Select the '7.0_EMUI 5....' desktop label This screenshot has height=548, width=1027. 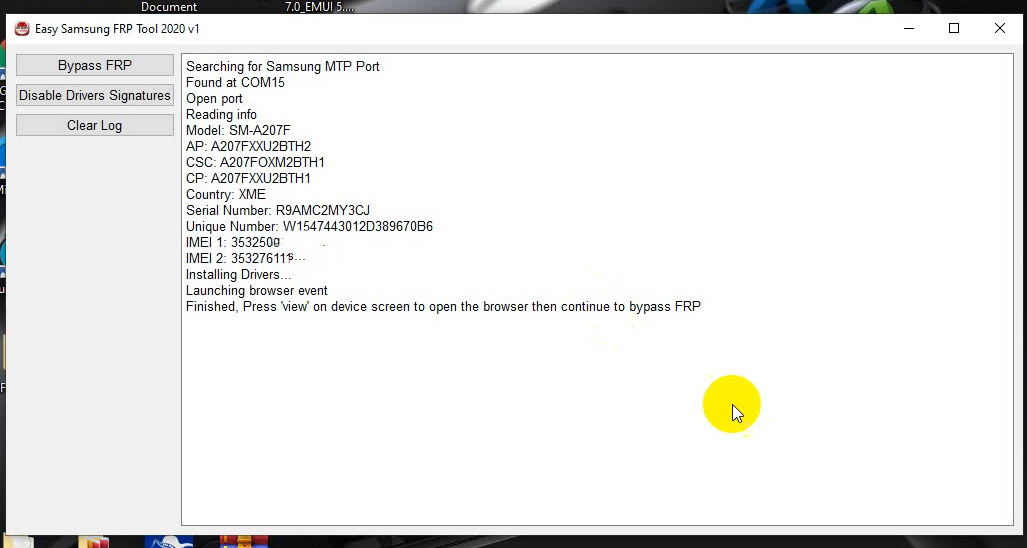[x=319, y=7]
